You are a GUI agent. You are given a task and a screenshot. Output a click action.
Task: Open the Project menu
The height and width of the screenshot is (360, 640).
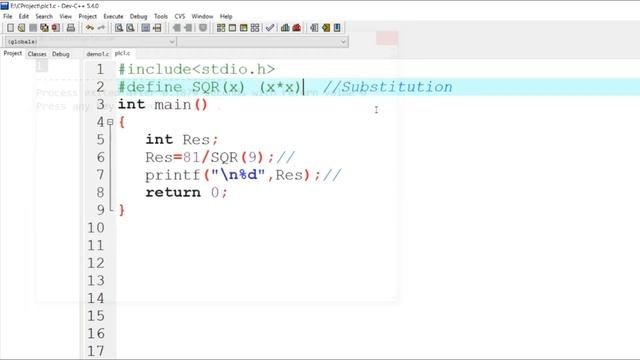(87, 16)
